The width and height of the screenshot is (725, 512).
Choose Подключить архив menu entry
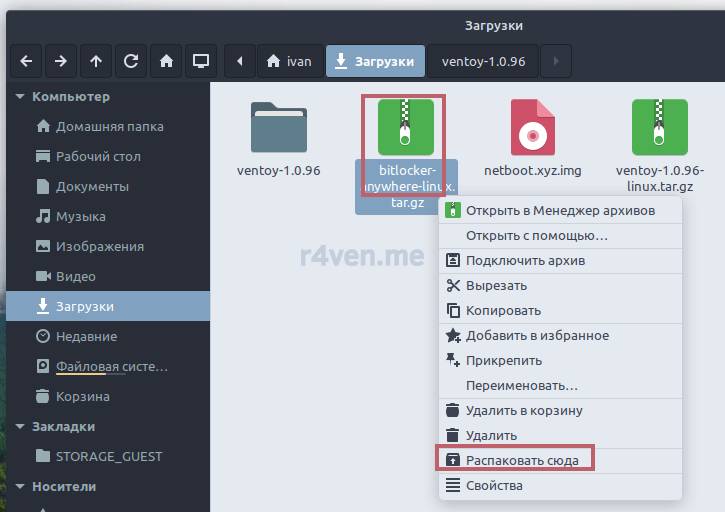(x=525, y=260)
